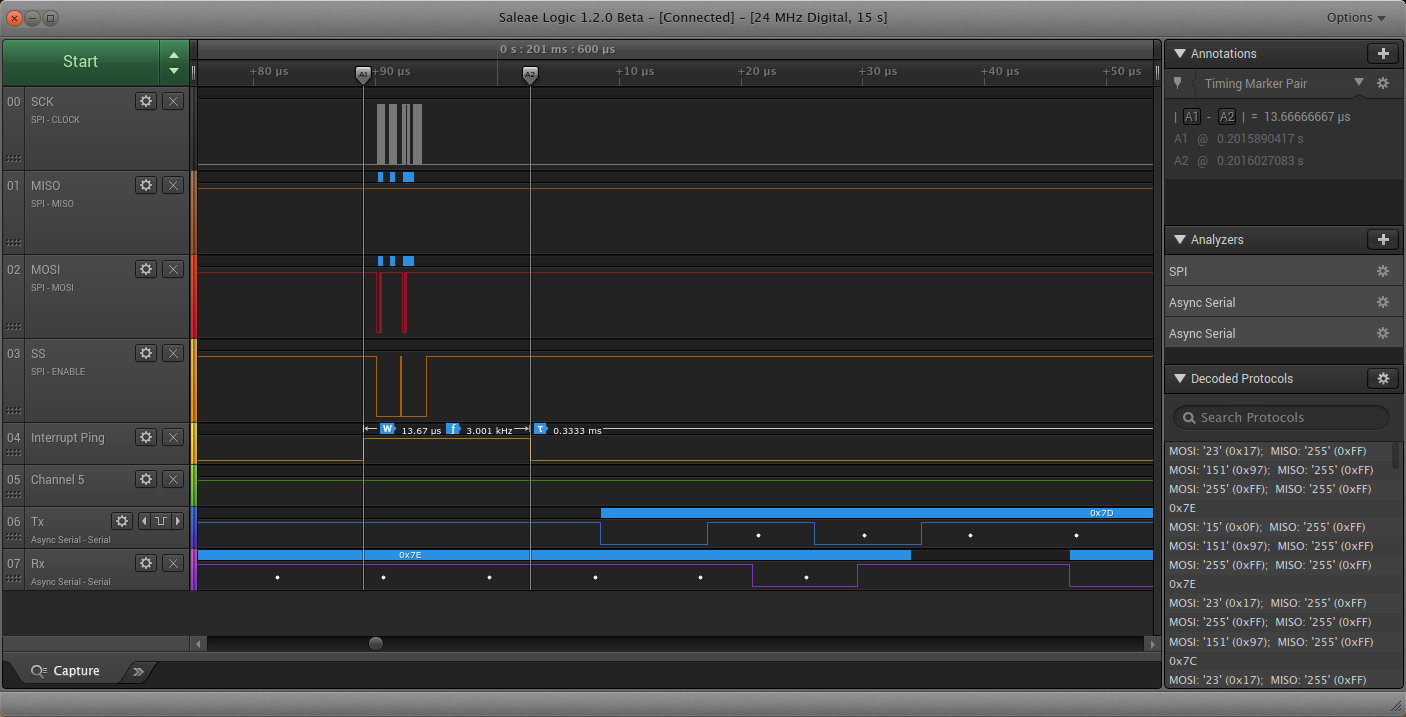Click the Search Protocols field

[x=1282, y=418]
